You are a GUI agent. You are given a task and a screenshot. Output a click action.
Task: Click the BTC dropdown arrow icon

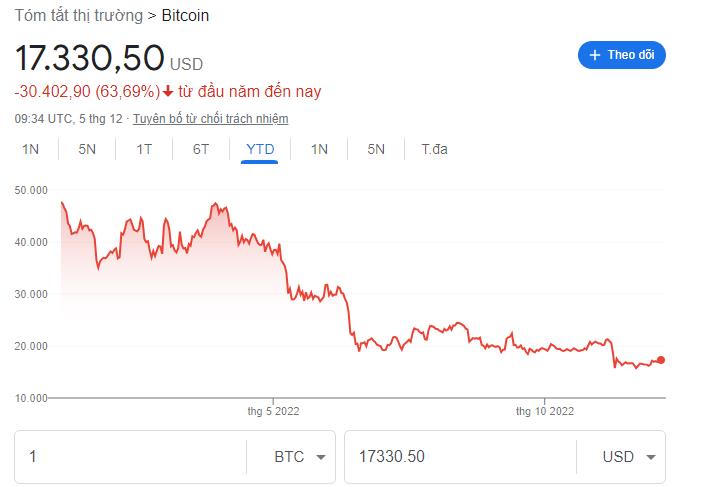(x=321, y=457)
